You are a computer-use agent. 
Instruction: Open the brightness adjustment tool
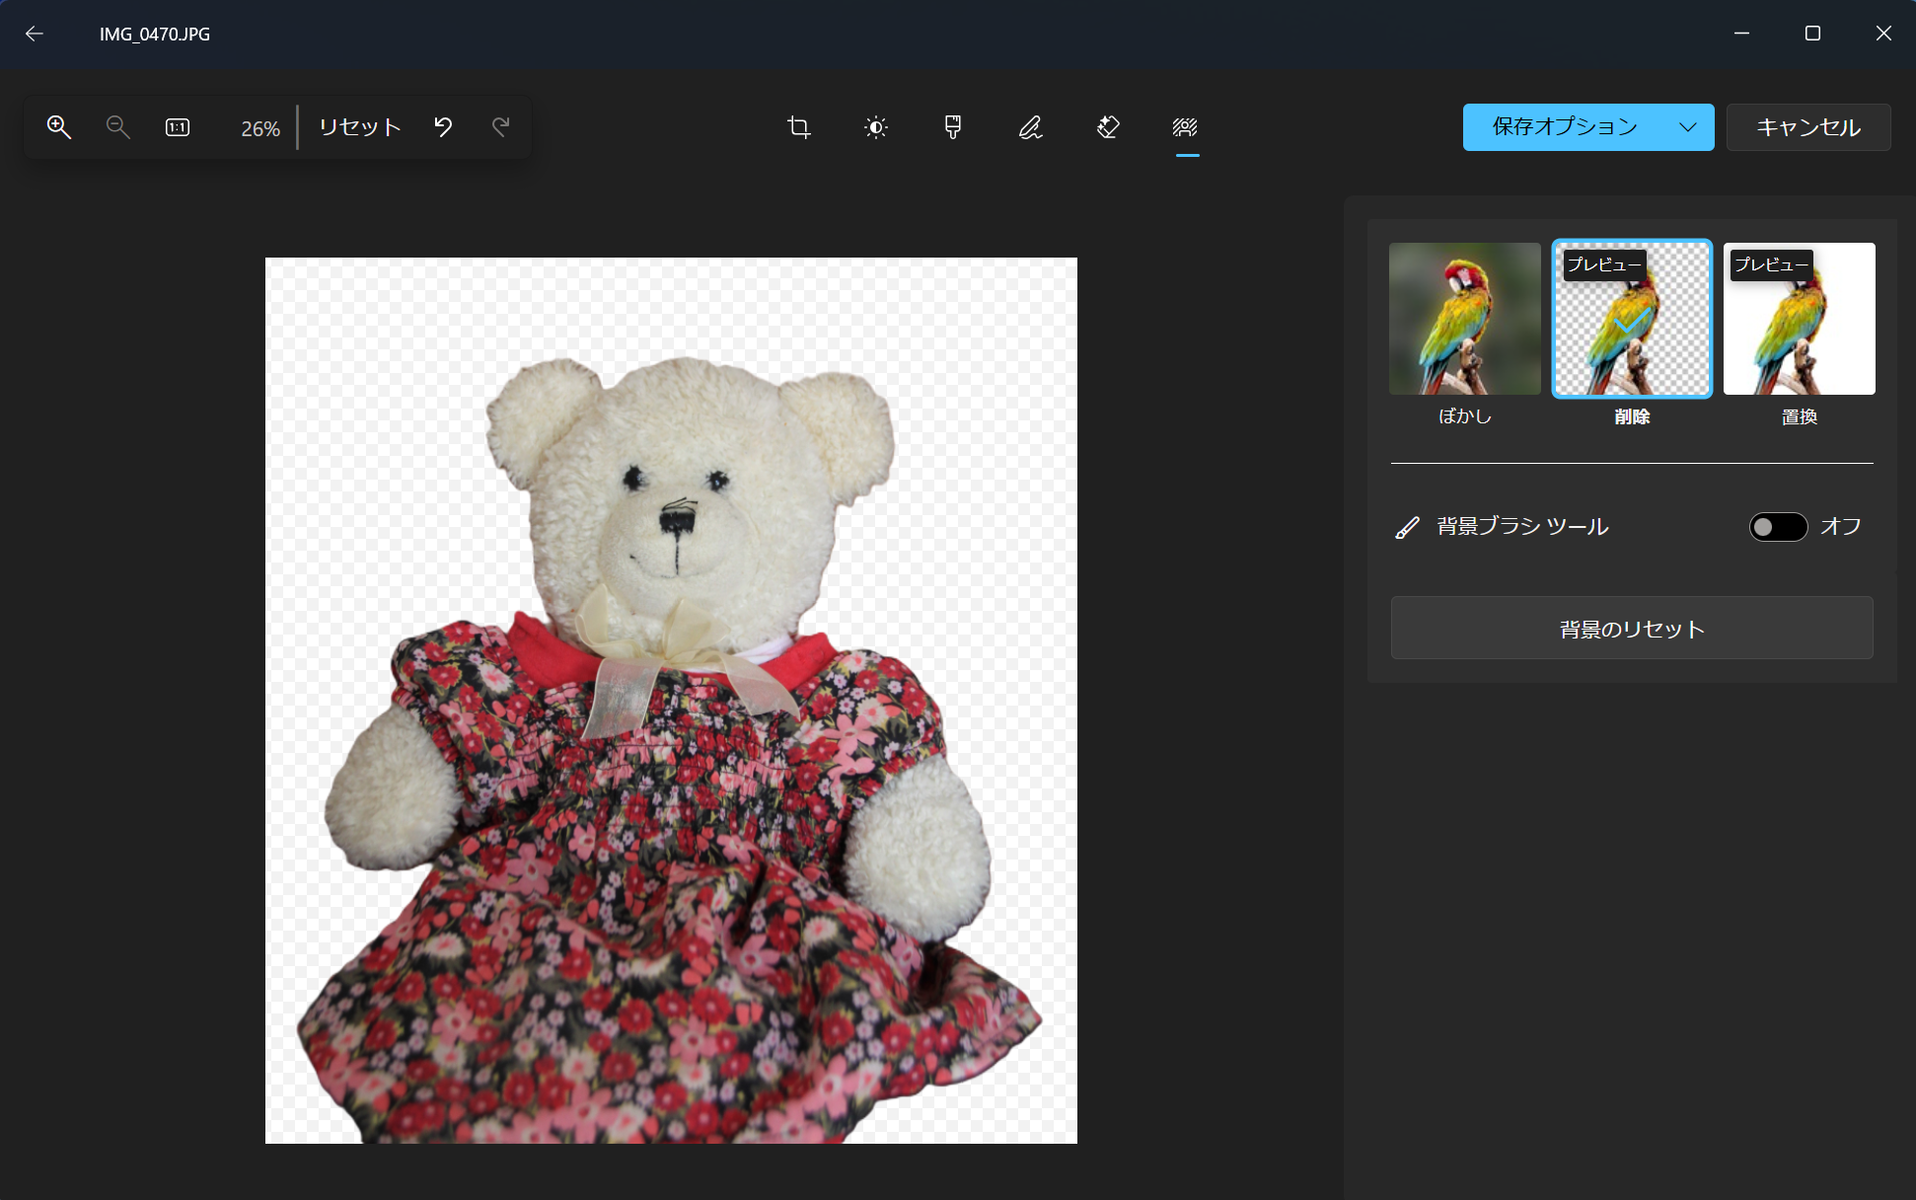(x=875, y=127)
